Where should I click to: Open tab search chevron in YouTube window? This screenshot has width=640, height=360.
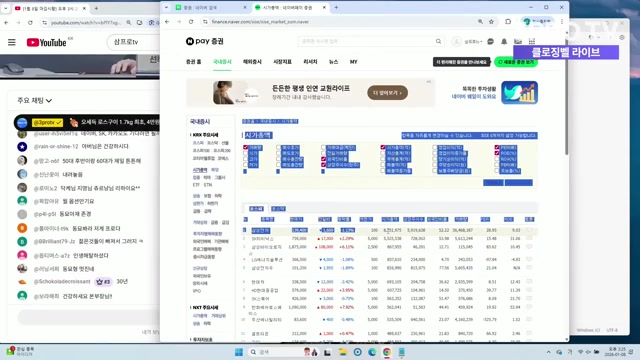(x=6, y=8)
